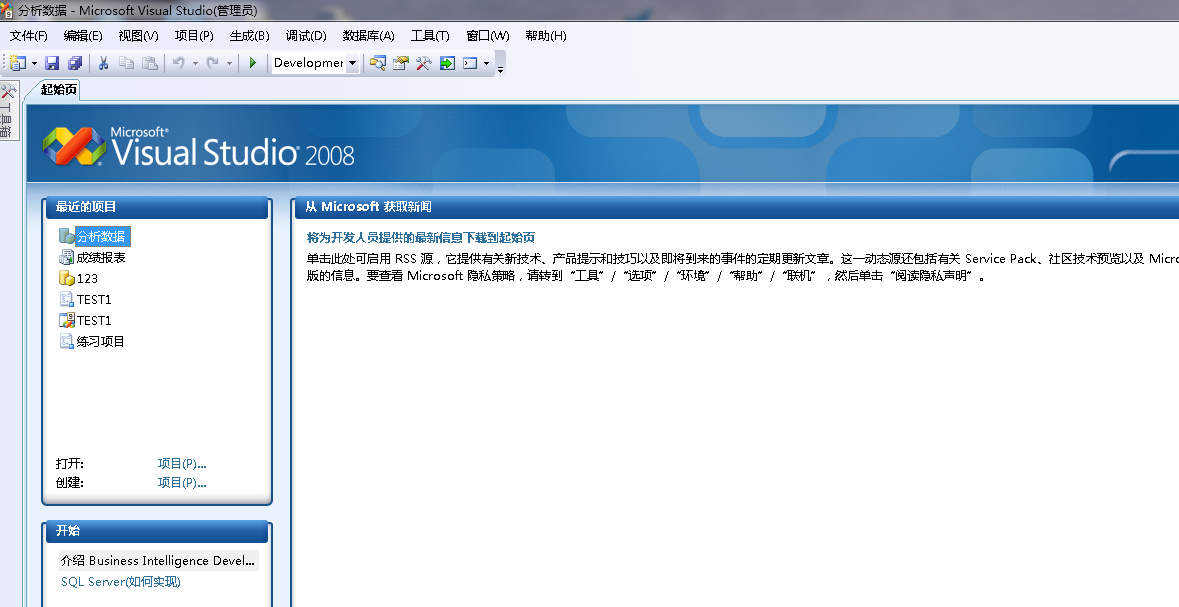Open the 视图(V) menu
Image resolution: width=1179 pixels, height=607 pixels.
click(138, 35)
